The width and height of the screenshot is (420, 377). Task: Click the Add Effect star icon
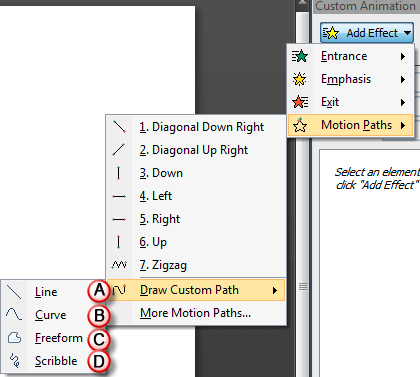pos(331,33)
